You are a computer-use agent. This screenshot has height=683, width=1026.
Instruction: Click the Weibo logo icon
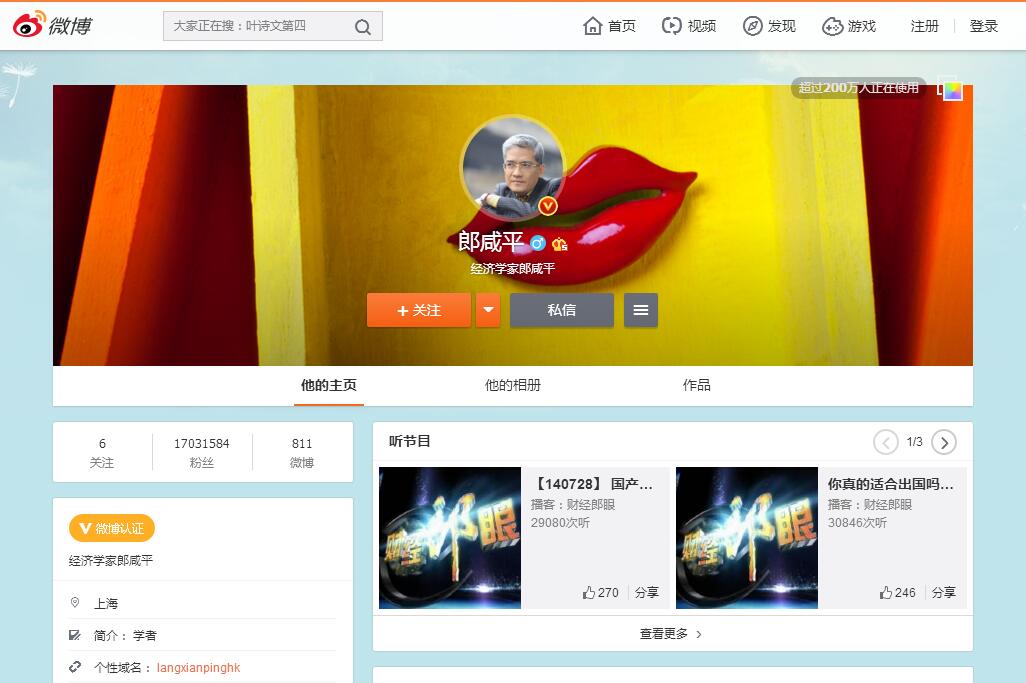pyautogui.click(x=29, y=25)
